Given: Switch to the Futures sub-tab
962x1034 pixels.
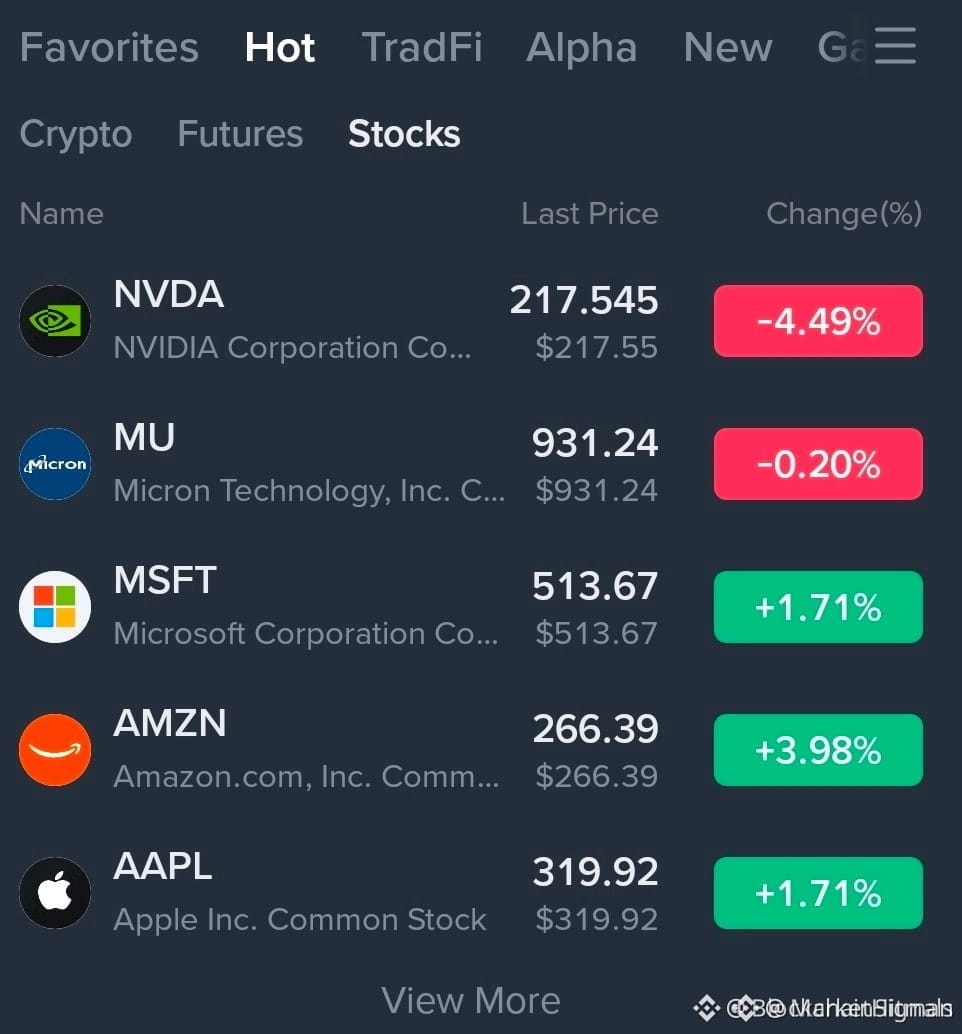Looking at the screenshot, I should click(x=240, y=134).
